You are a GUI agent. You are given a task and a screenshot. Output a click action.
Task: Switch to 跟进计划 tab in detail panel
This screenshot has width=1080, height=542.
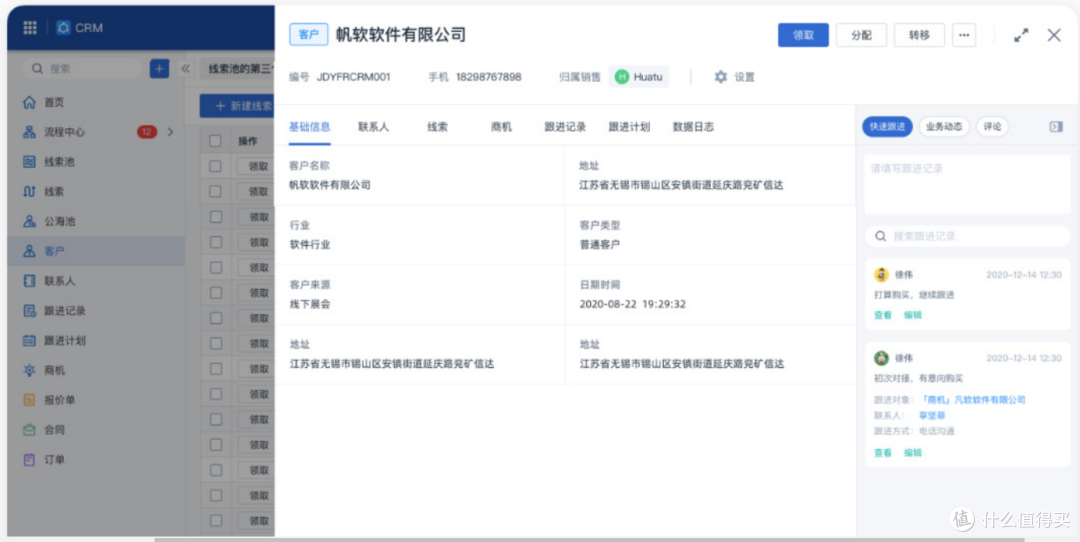pyautogui.click(x=629, y=127)
